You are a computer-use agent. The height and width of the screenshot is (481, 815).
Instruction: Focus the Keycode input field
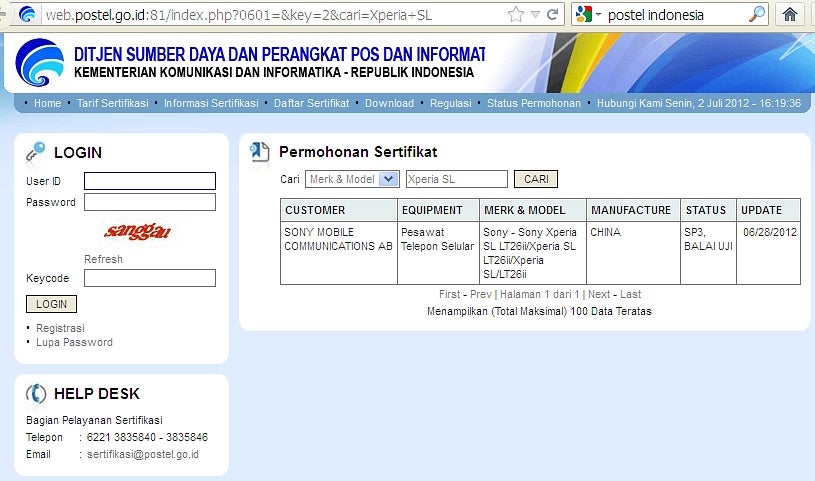tap(150, 278)
